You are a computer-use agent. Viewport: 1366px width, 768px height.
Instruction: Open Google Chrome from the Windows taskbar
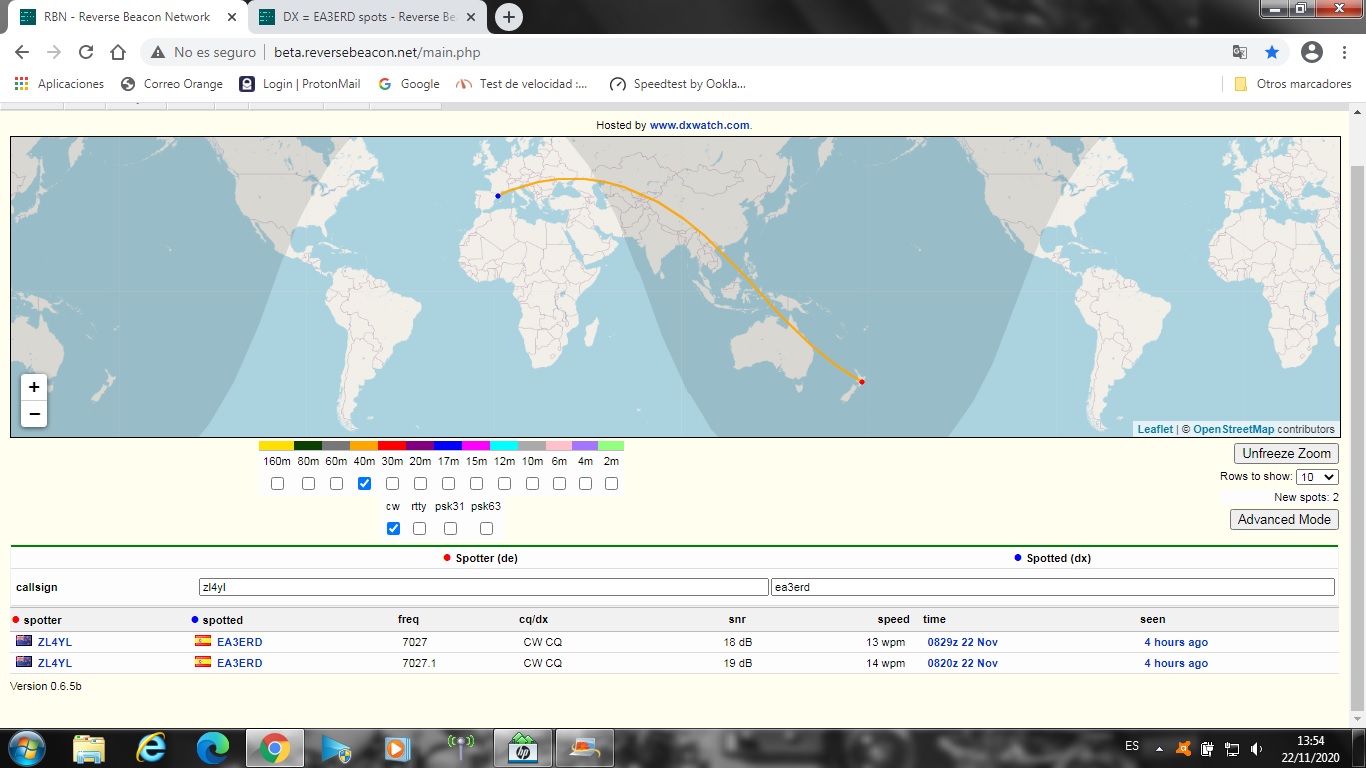(x=274, y=747)
